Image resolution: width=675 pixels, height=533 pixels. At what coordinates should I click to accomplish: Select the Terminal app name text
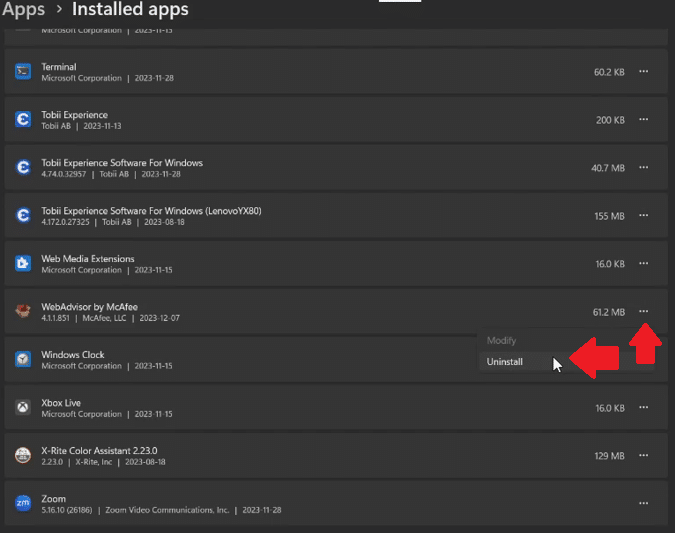pyautogui.click(x=59, y=67)
